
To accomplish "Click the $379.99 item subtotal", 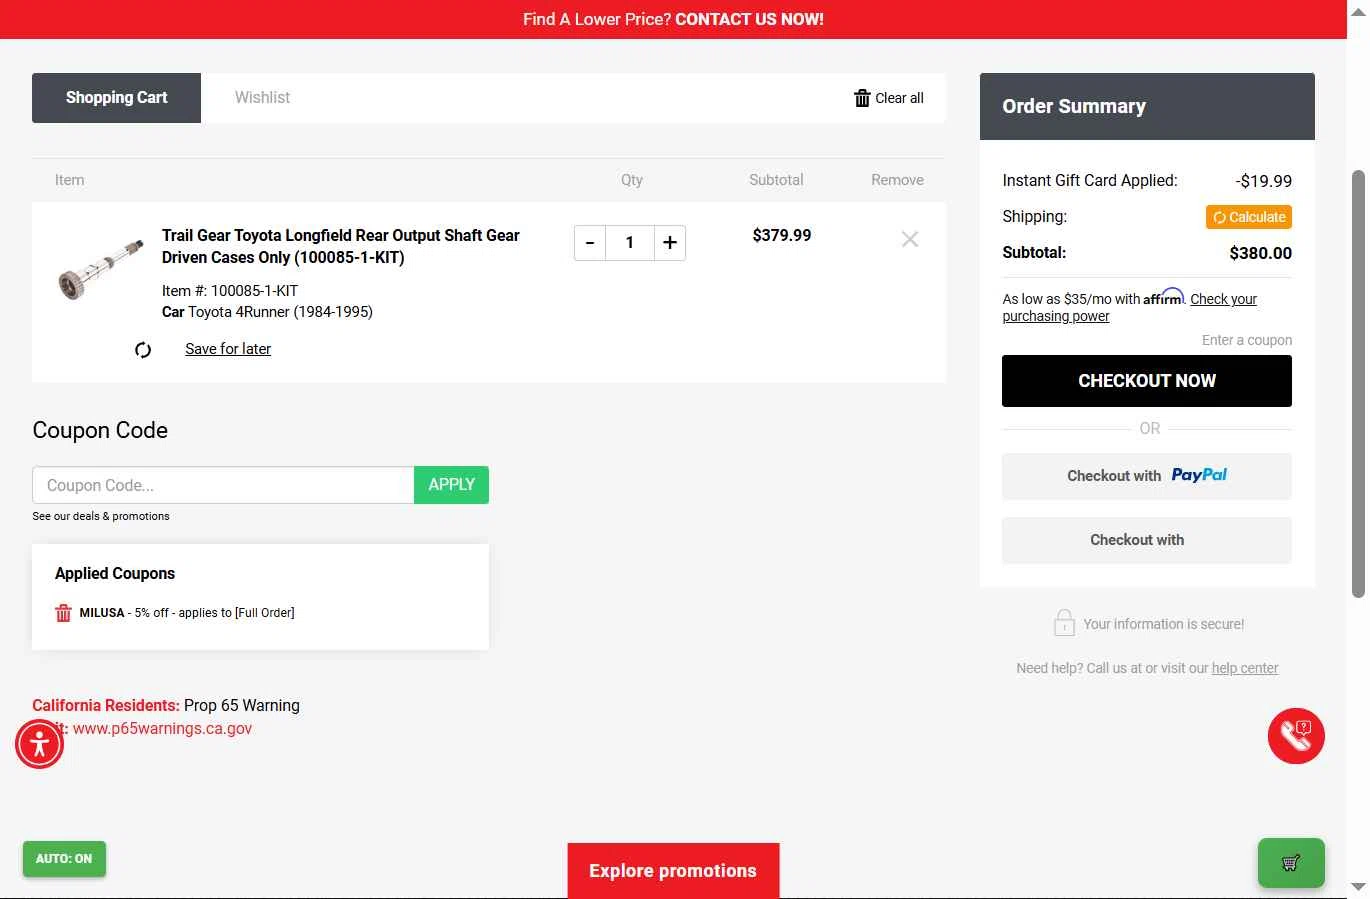I will (x=782, y=235).
